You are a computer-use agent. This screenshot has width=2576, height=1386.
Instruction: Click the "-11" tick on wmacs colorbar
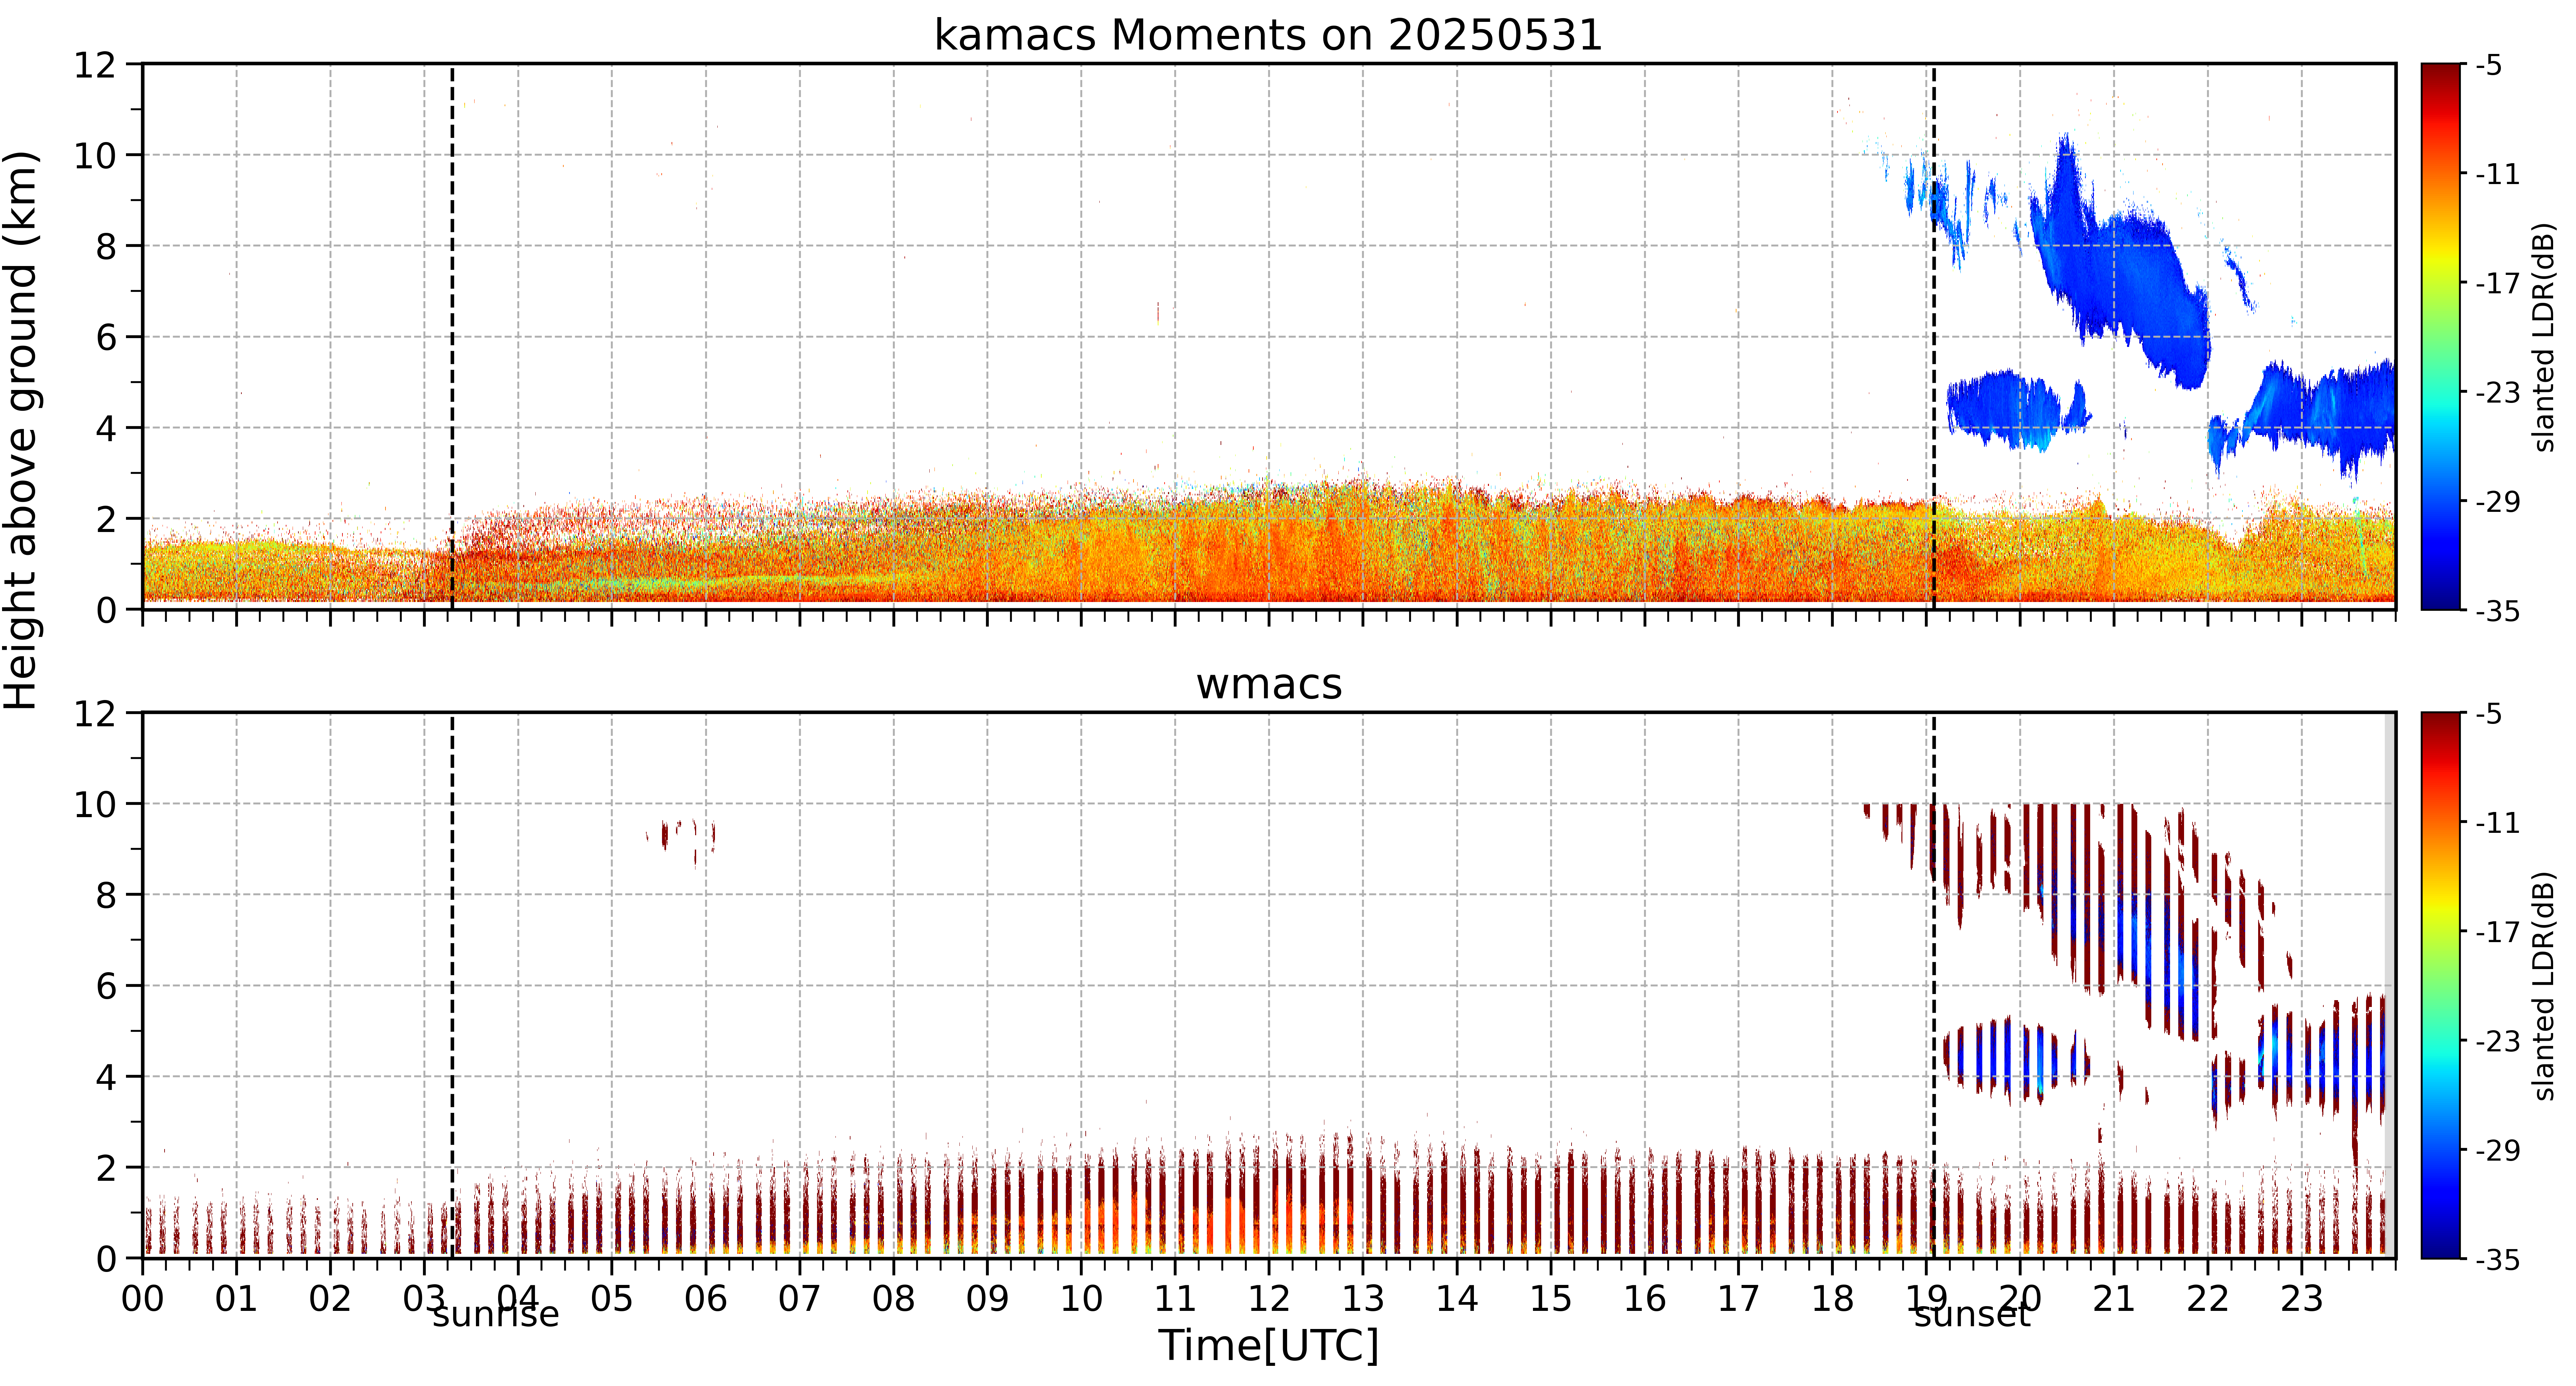coord(2498,823)
